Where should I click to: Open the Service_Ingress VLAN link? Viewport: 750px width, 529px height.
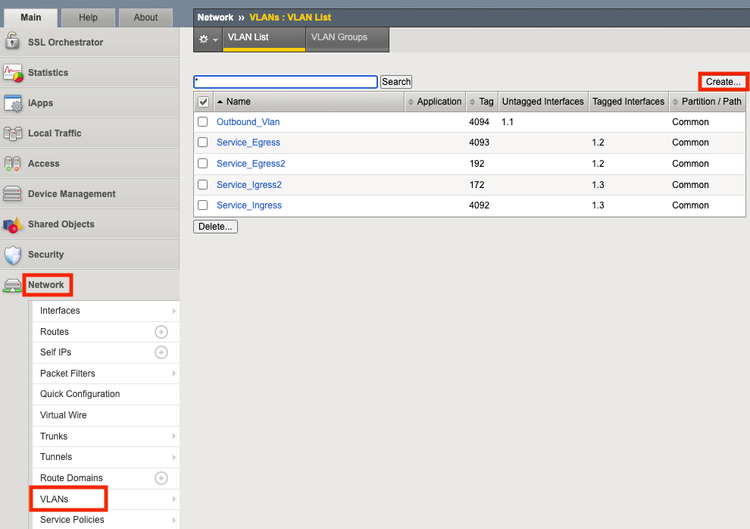pos(249,205)
